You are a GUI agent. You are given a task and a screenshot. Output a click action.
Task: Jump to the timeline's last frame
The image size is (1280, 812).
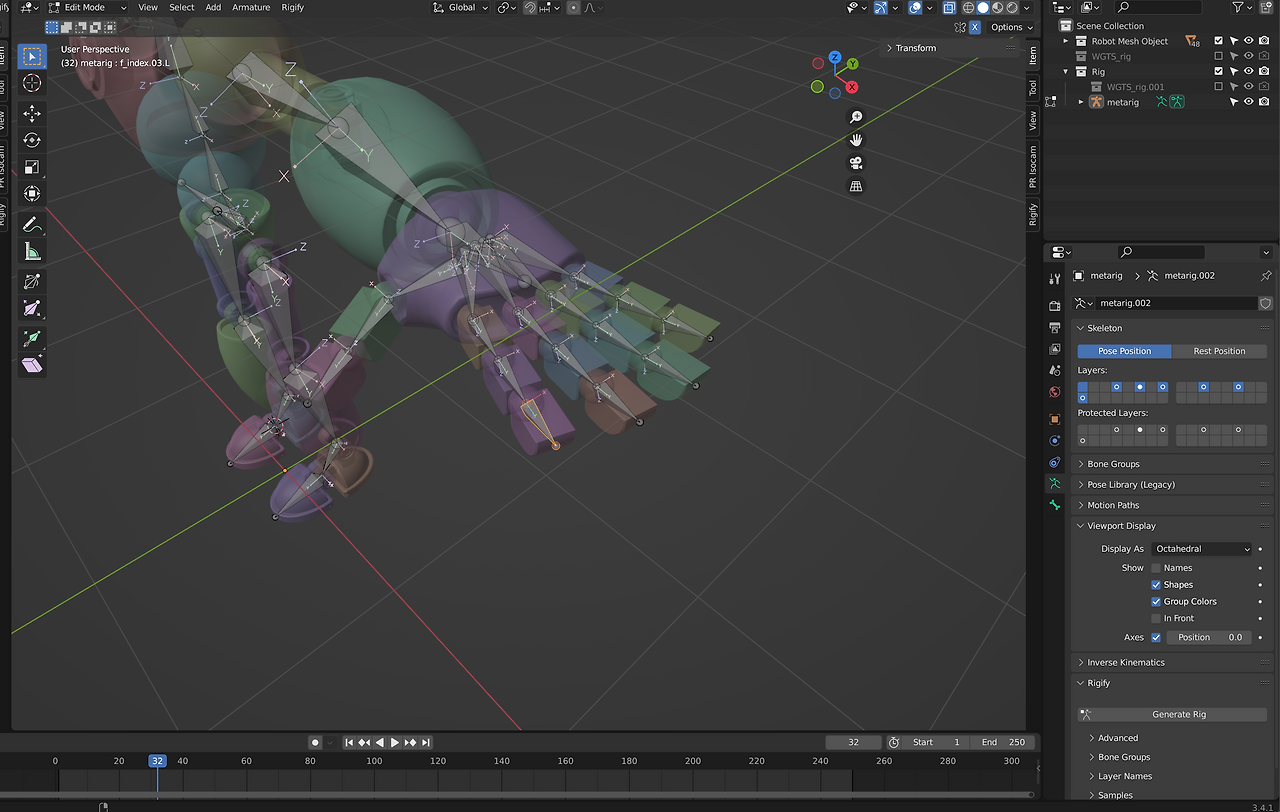coord(426,742)
